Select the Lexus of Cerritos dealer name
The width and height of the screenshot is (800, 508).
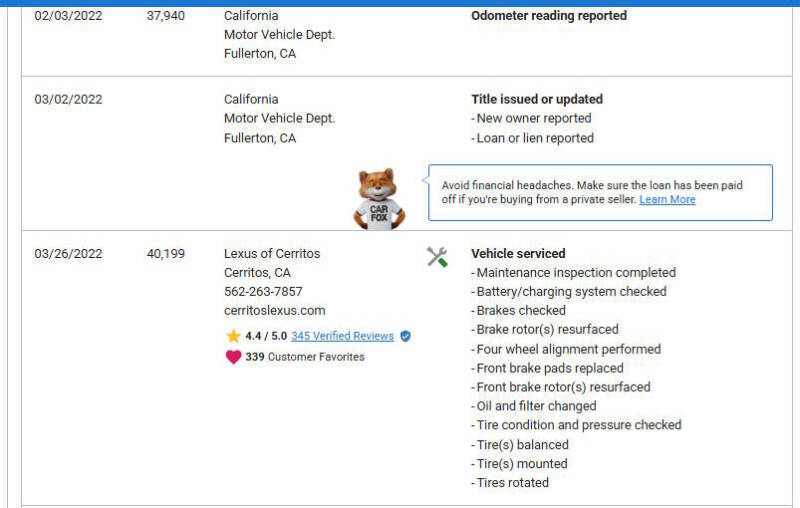tap(272, 254)
